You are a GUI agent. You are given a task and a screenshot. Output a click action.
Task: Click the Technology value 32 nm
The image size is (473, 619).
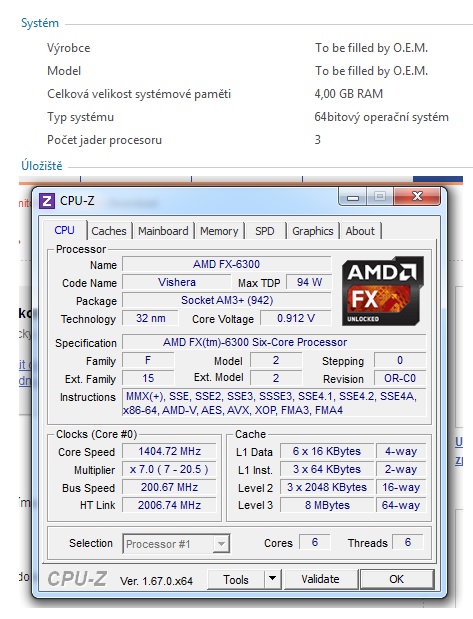(150, 318)
